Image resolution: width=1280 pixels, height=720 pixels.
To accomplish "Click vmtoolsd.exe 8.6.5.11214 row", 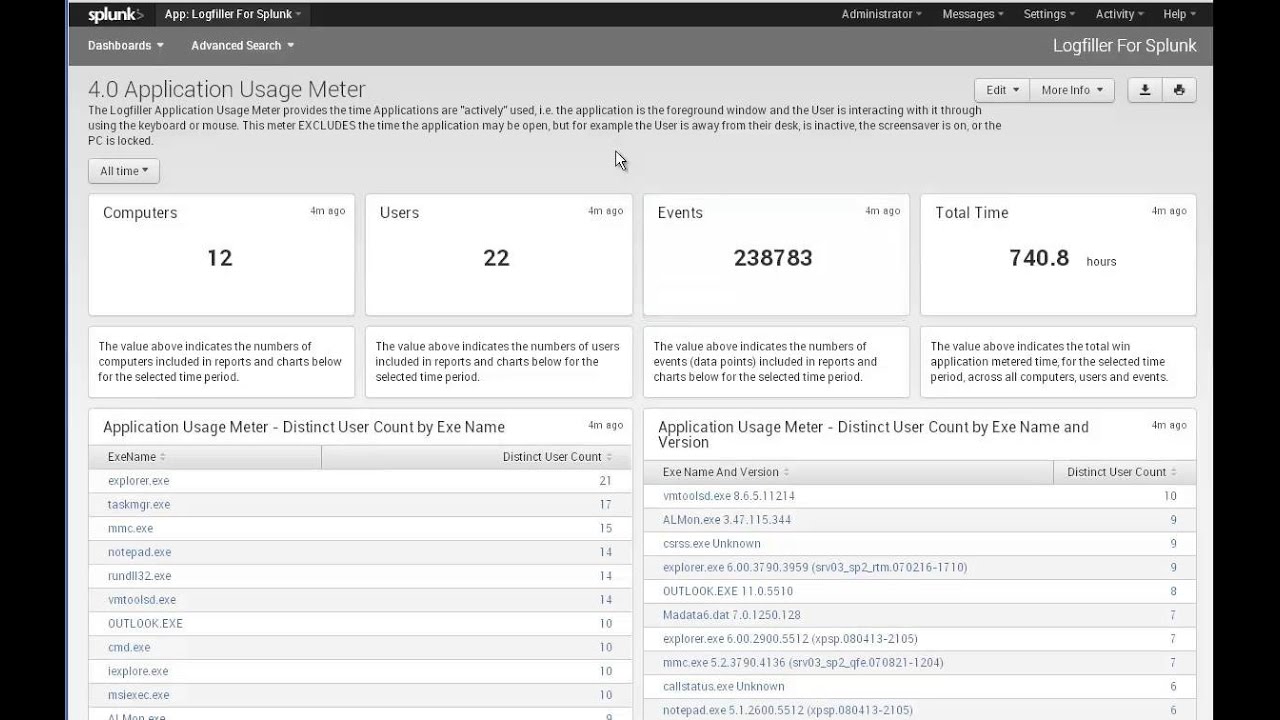I will coord(920,496).
